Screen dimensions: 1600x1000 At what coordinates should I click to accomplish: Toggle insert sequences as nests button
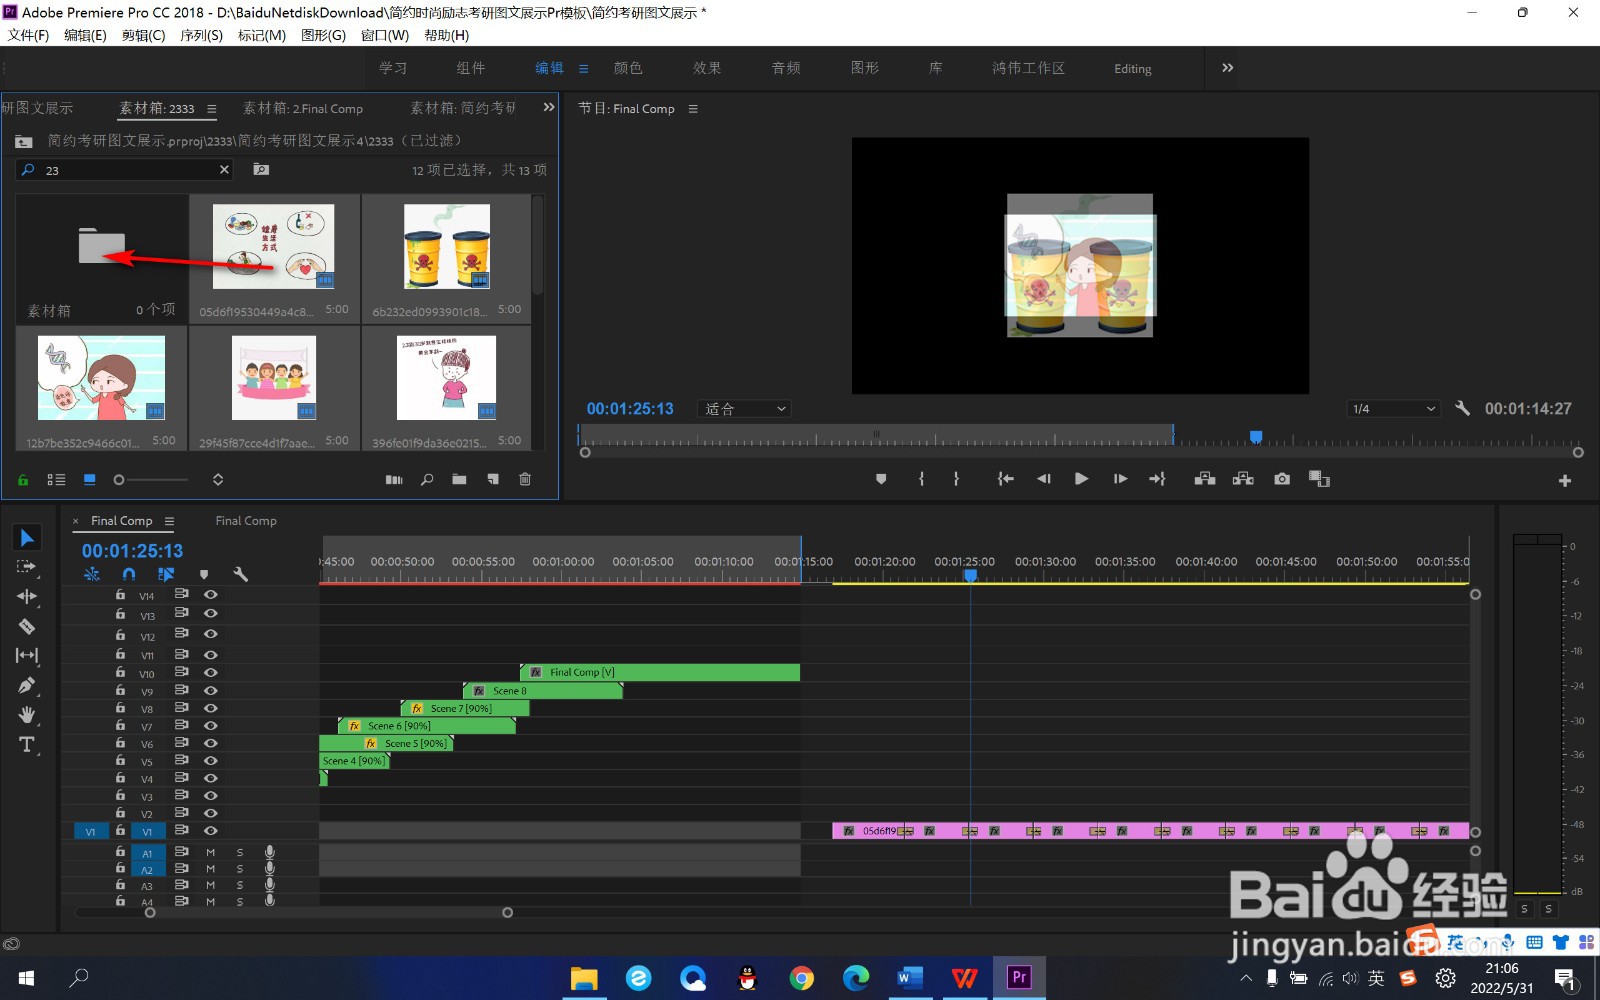(92, 574)
